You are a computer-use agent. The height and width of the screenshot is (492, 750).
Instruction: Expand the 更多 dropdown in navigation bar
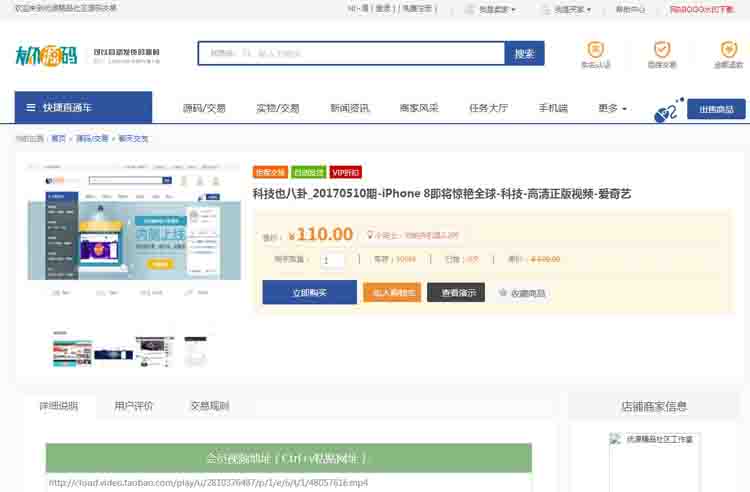(612, 108)
